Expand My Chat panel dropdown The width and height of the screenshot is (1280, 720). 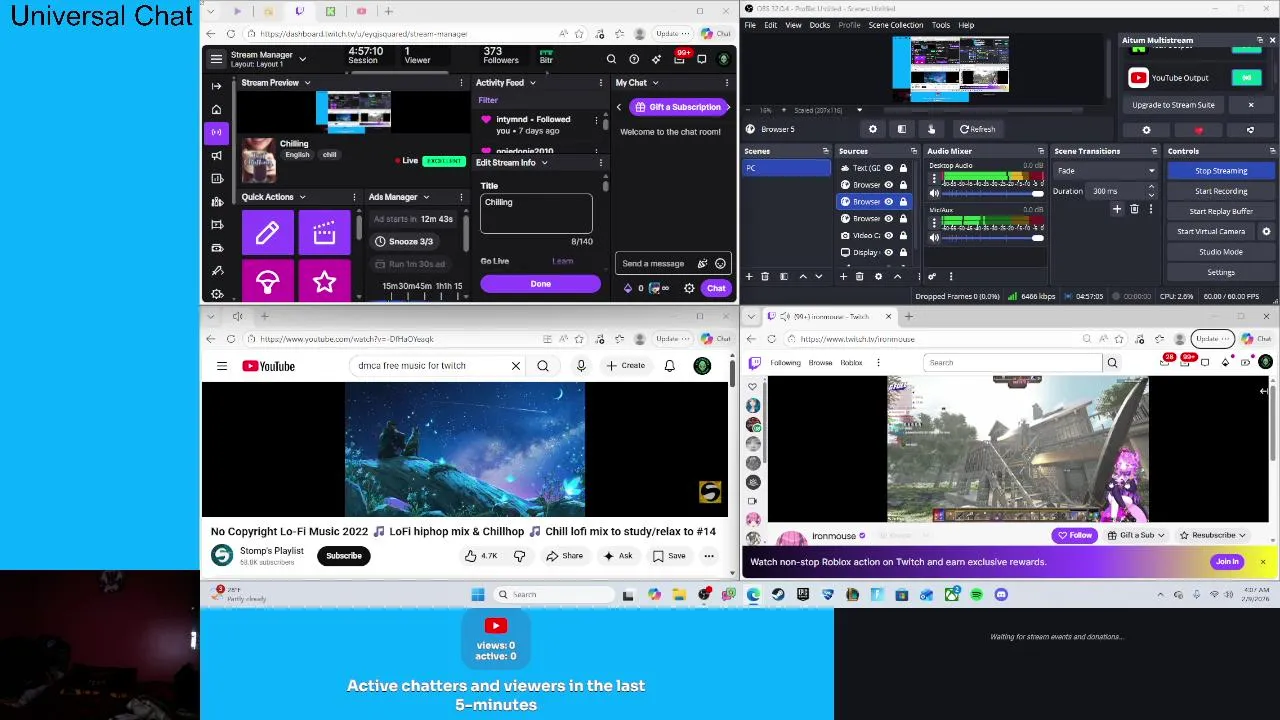(x=655, y=83)
